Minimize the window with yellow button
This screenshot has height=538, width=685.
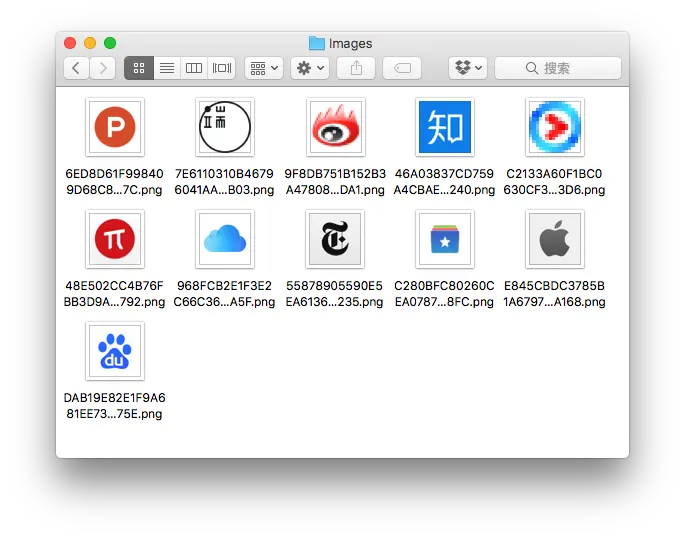click(x=90, y=43)
